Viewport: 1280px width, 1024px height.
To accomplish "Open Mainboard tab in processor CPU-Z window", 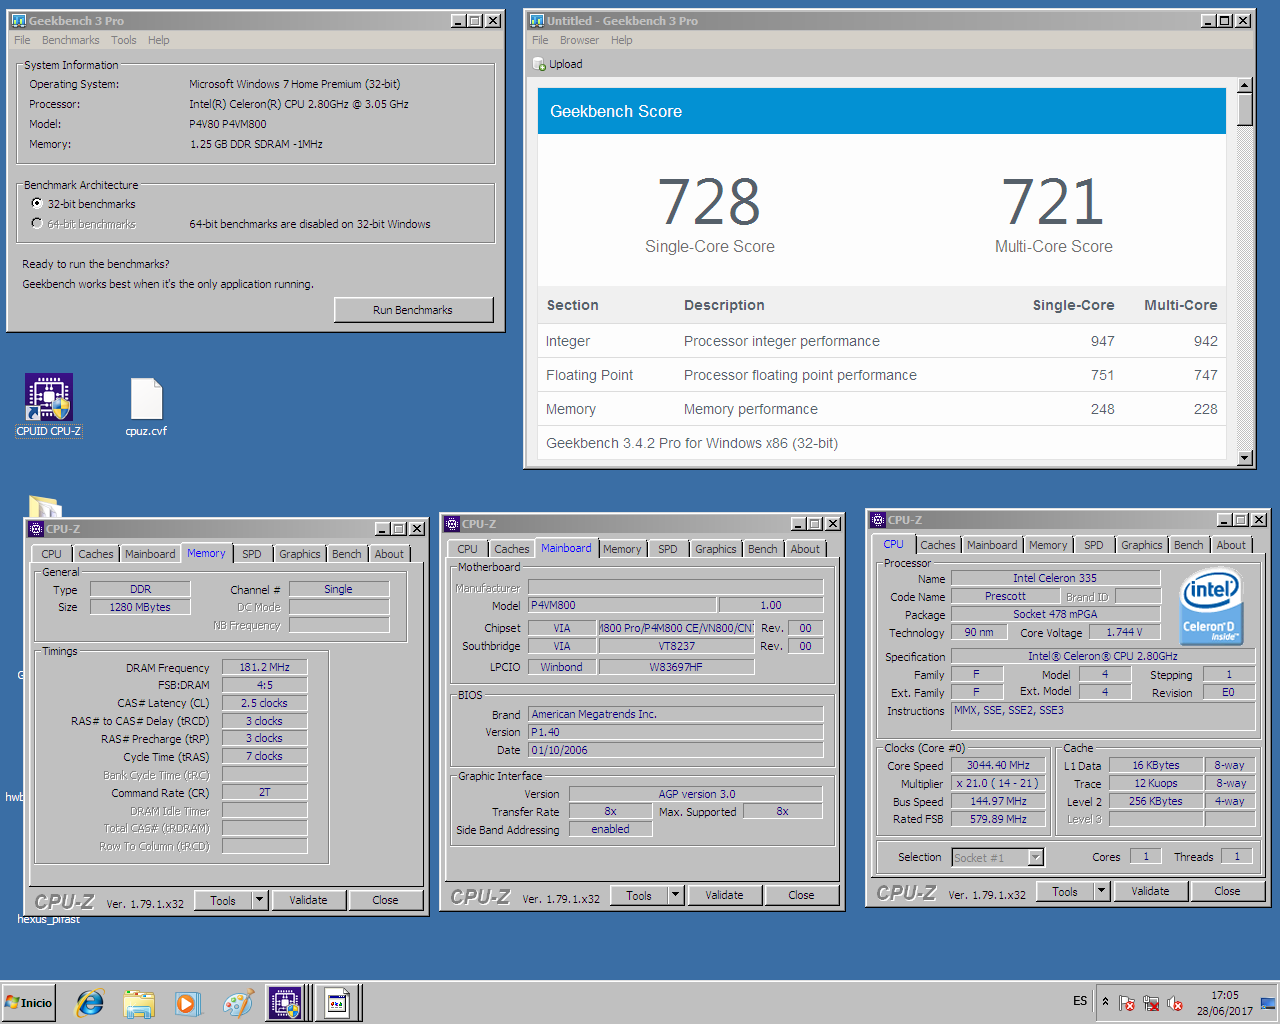I will [992, 545].
